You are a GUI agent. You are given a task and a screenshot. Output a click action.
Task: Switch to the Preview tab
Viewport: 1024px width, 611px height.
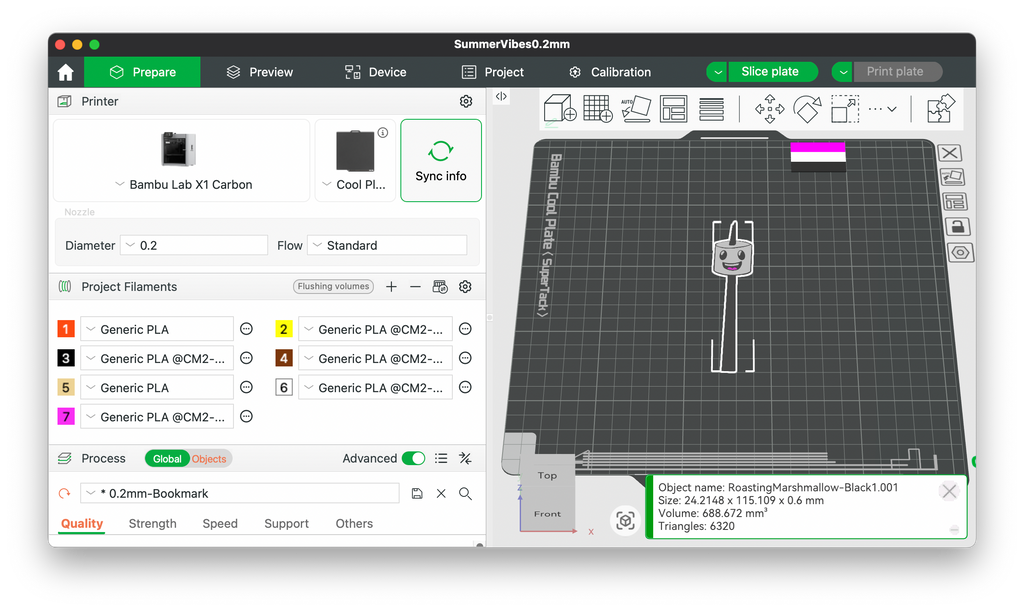(260, 72)
